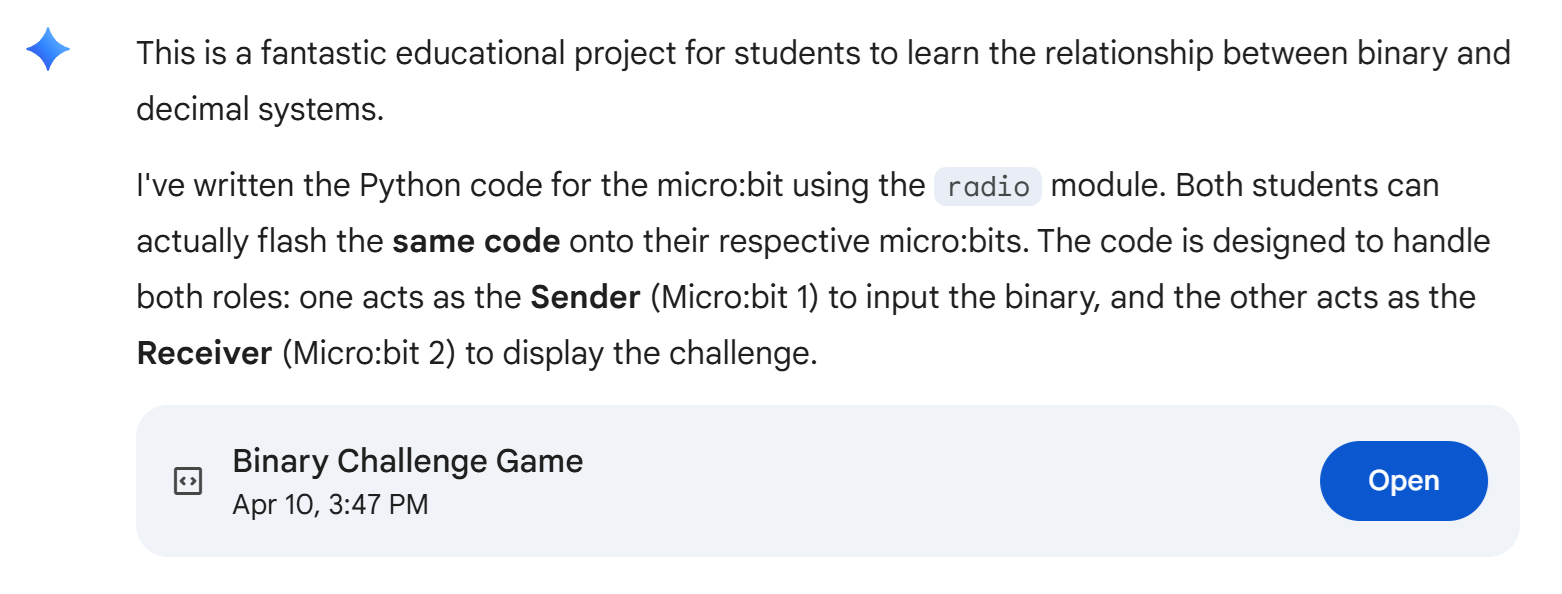Viewport: 1562px width, 594px height.
Task: Click the code file icon beside the title
Action: click(x=186, y=481)
